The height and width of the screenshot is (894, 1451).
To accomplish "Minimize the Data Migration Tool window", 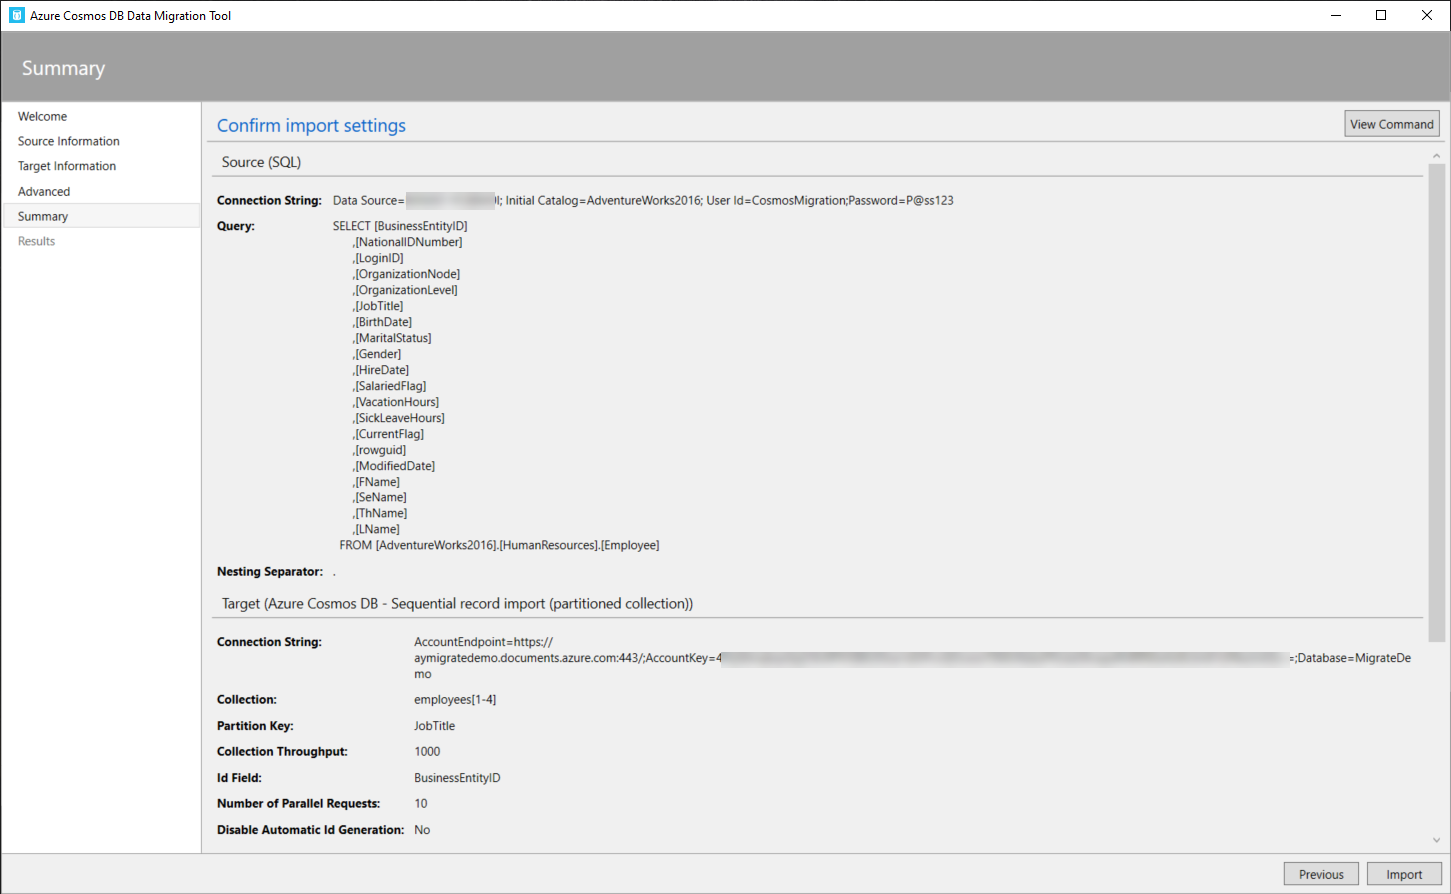I will click(x=1335, y=15).
